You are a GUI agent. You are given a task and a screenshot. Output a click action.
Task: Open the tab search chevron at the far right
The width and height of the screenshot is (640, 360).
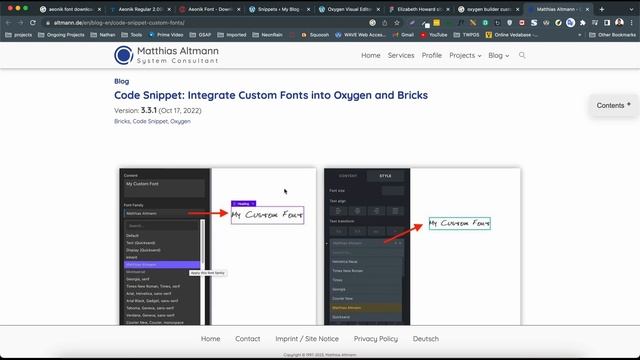(631, 9)
